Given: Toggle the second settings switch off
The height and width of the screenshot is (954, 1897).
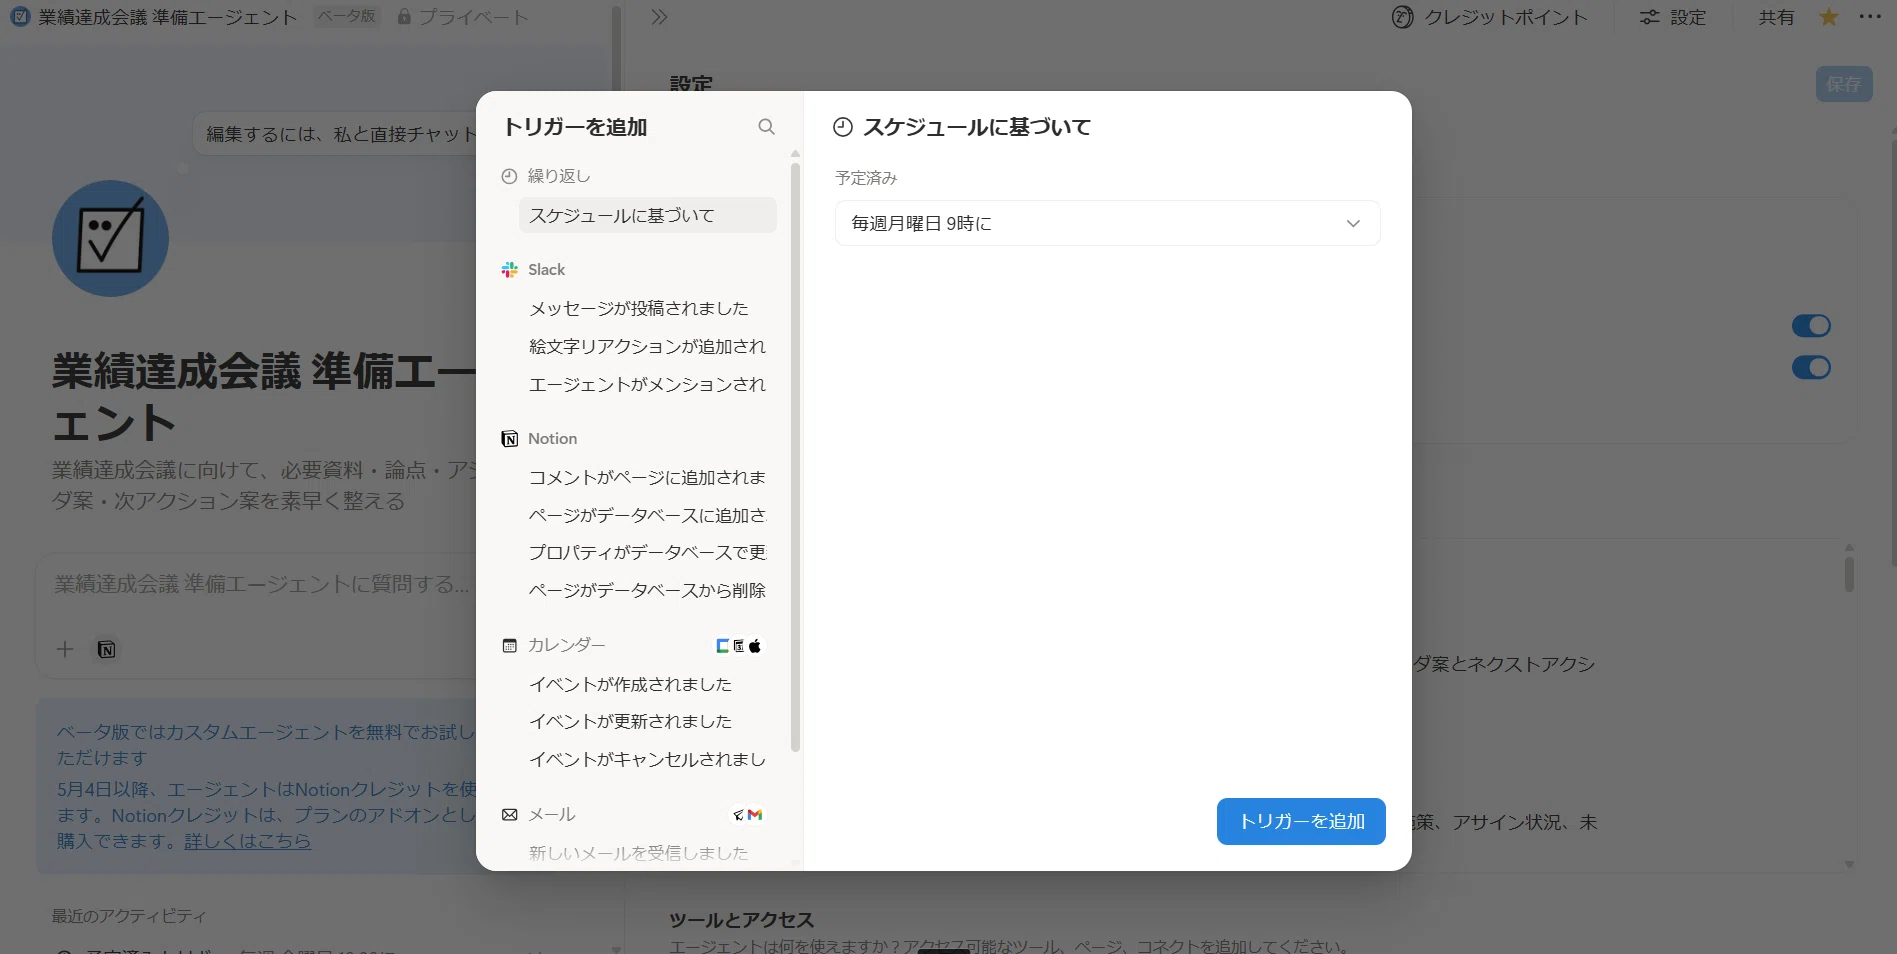Looking at the screenshot, I should pyautogui.click(x=1811, y=368).
